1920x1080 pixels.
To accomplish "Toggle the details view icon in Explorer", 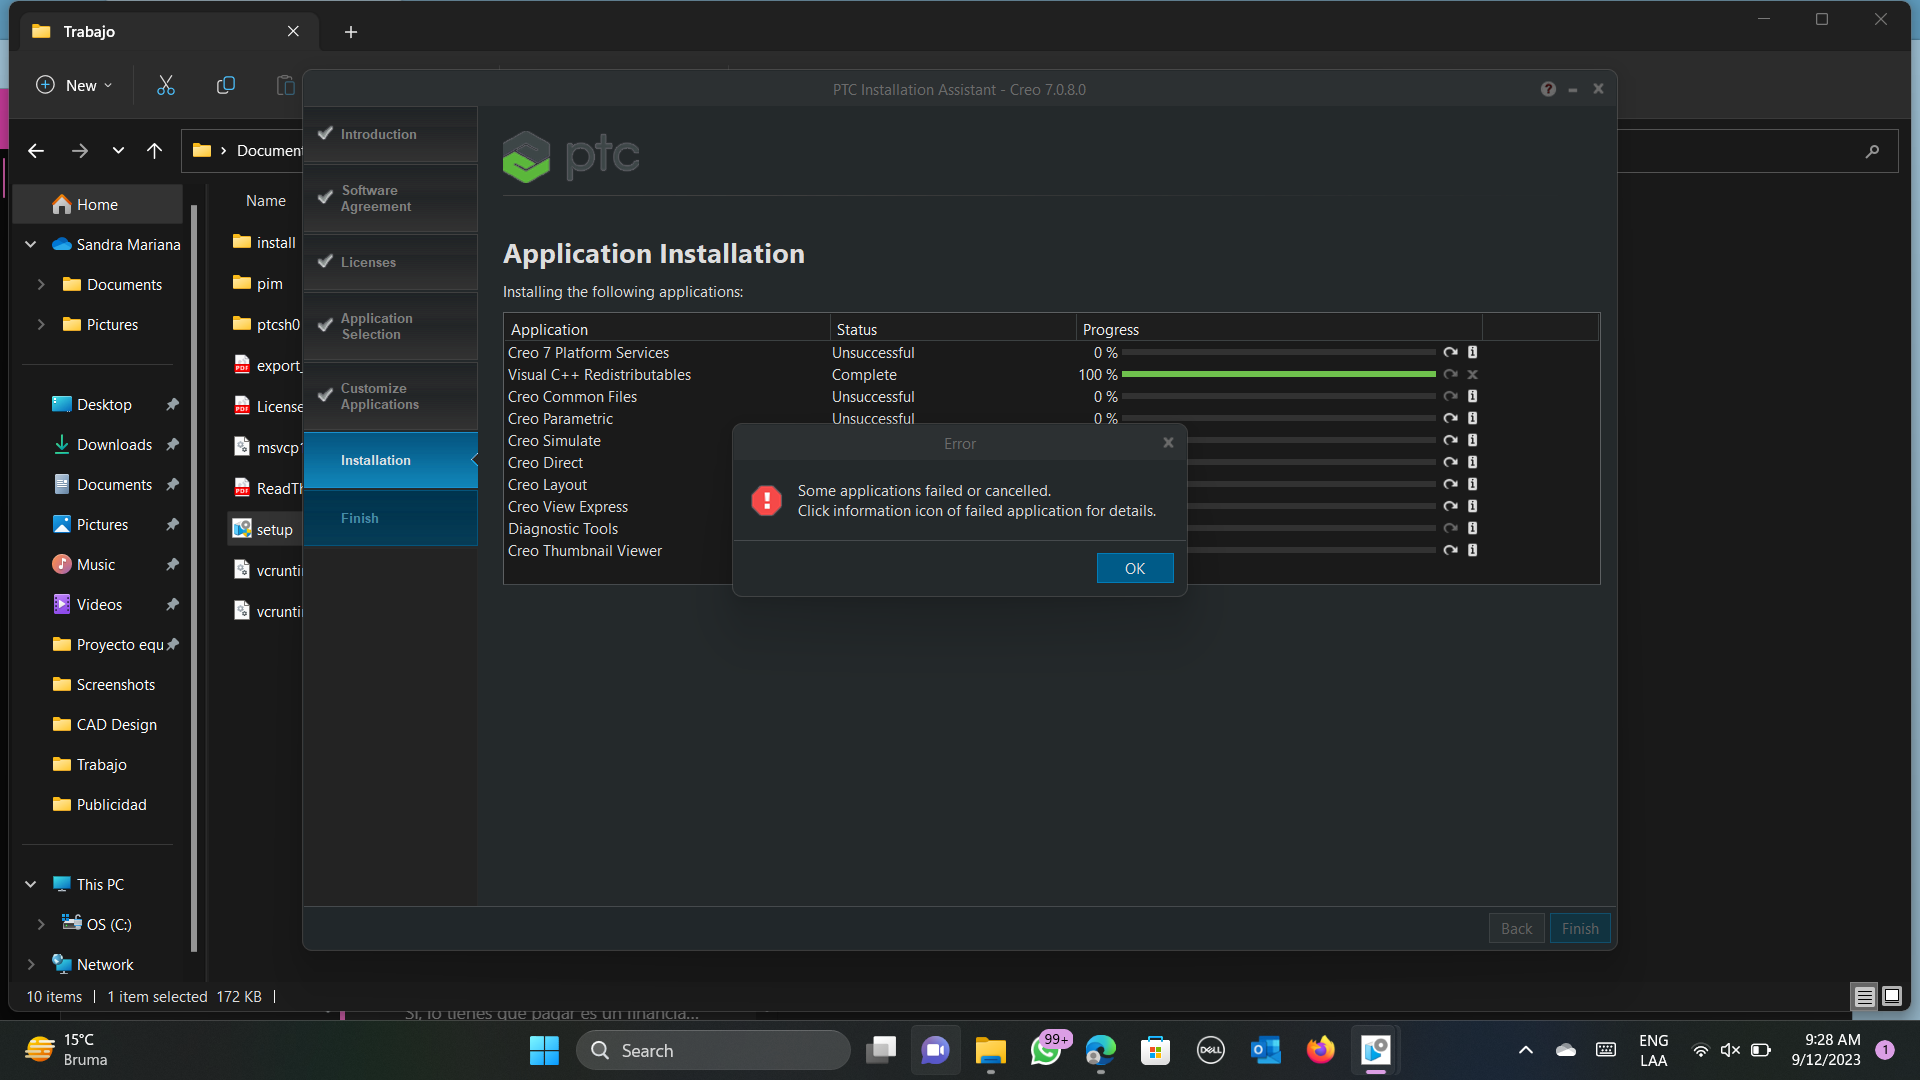I will pyautogui.click(x=1864, y=996).
